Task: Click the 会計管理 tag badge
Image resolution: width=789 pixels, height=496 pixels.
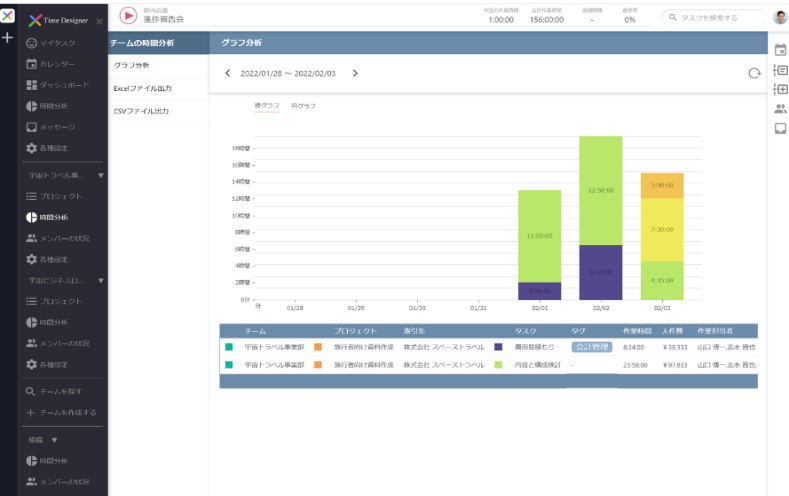Action: point(592,347)
